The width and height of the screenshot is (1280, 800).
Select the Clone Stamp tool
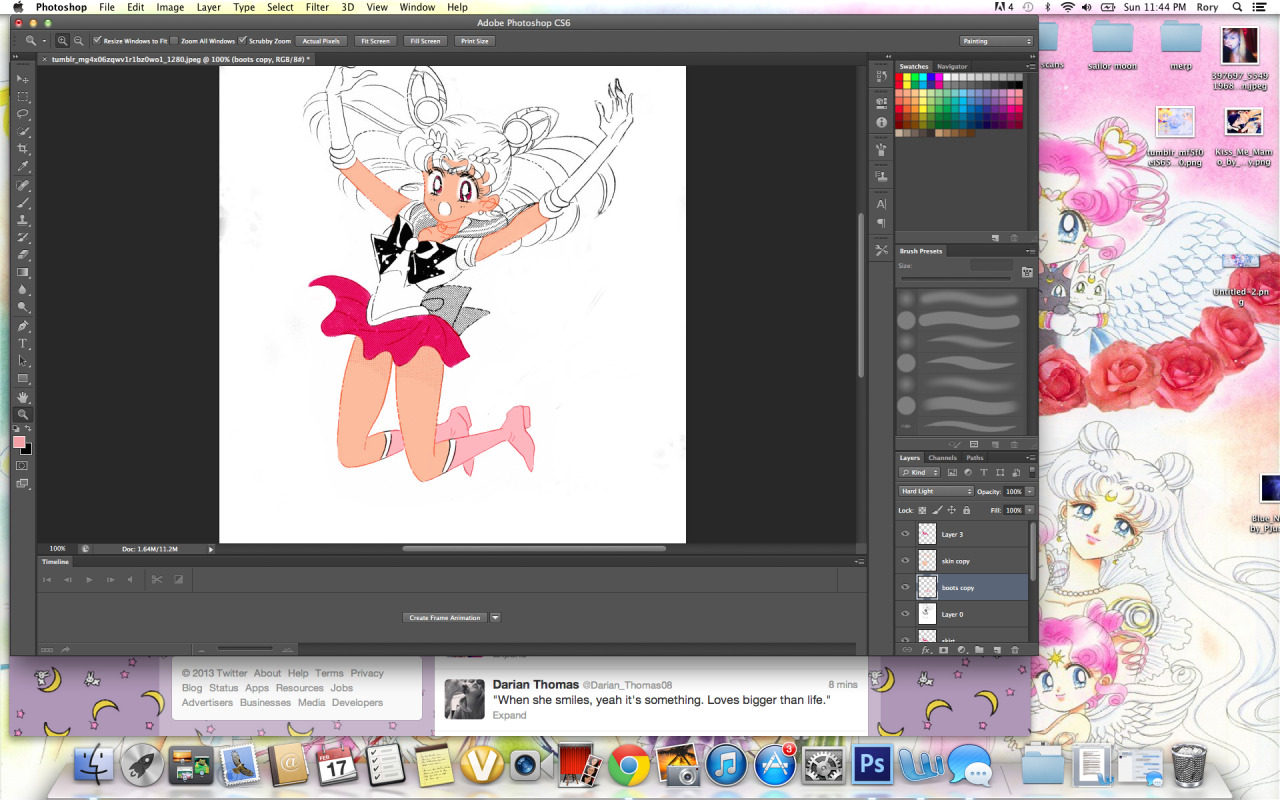[x=23, y=220]
